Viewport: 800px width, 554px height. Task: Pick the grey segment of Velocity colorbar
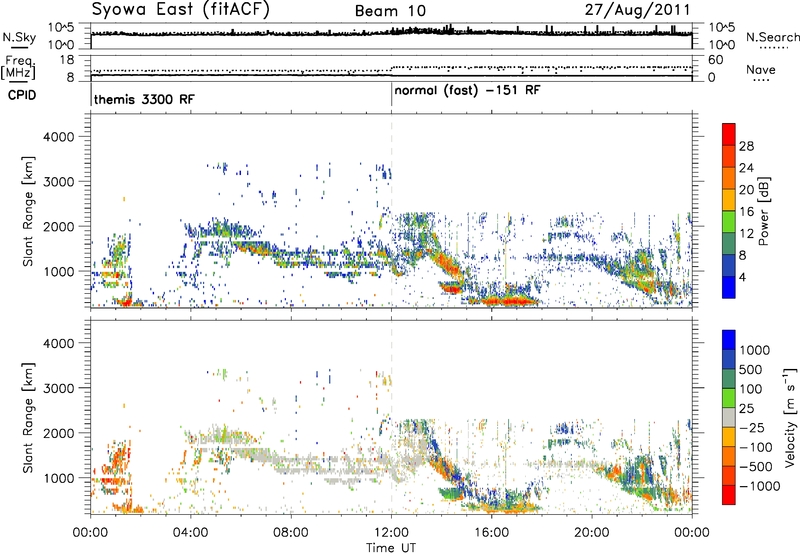point(729,418)
